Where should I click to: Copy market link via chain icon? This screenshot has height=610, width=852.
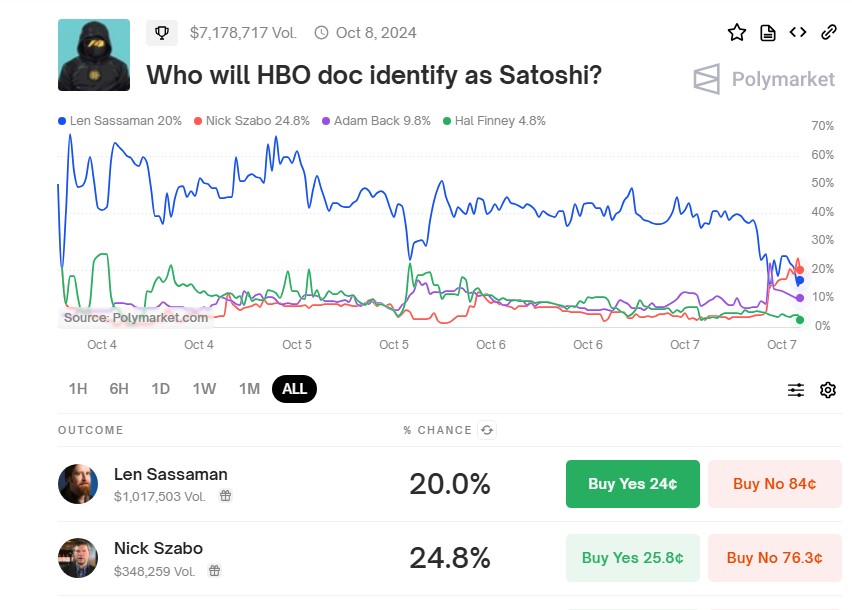tap(828, 32)
